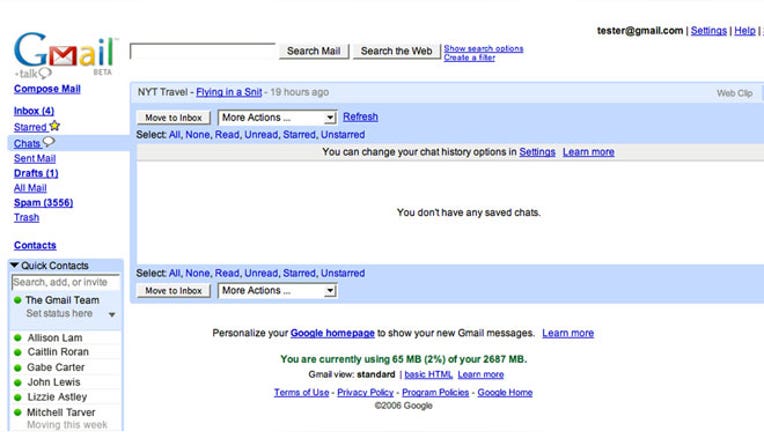Click Learn more in the chat history notice
Screen dimensions: 764x432
pyautogui.click(x=589, y=152)
